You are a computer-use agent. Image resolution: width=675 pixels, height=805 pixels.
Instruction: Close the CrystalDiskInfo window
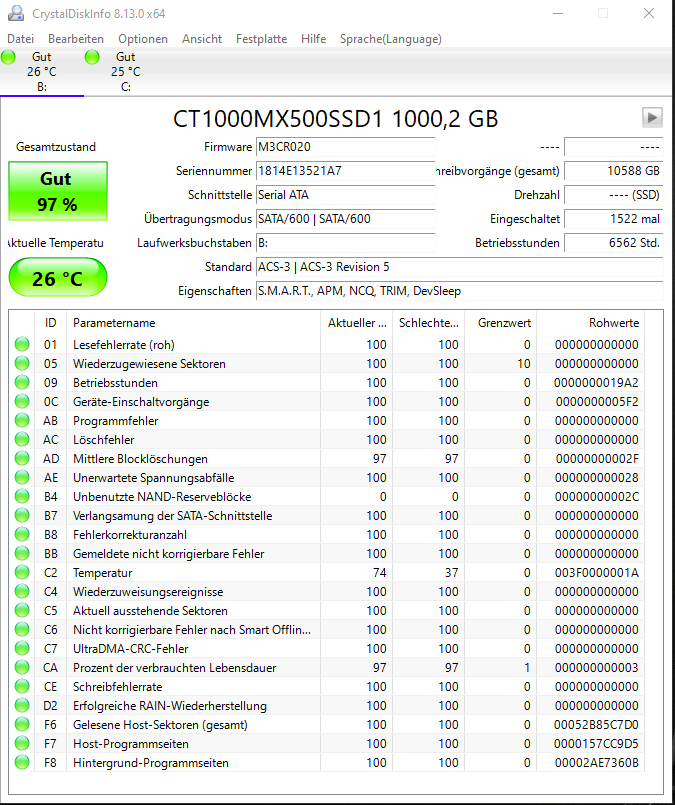(649, 13)
